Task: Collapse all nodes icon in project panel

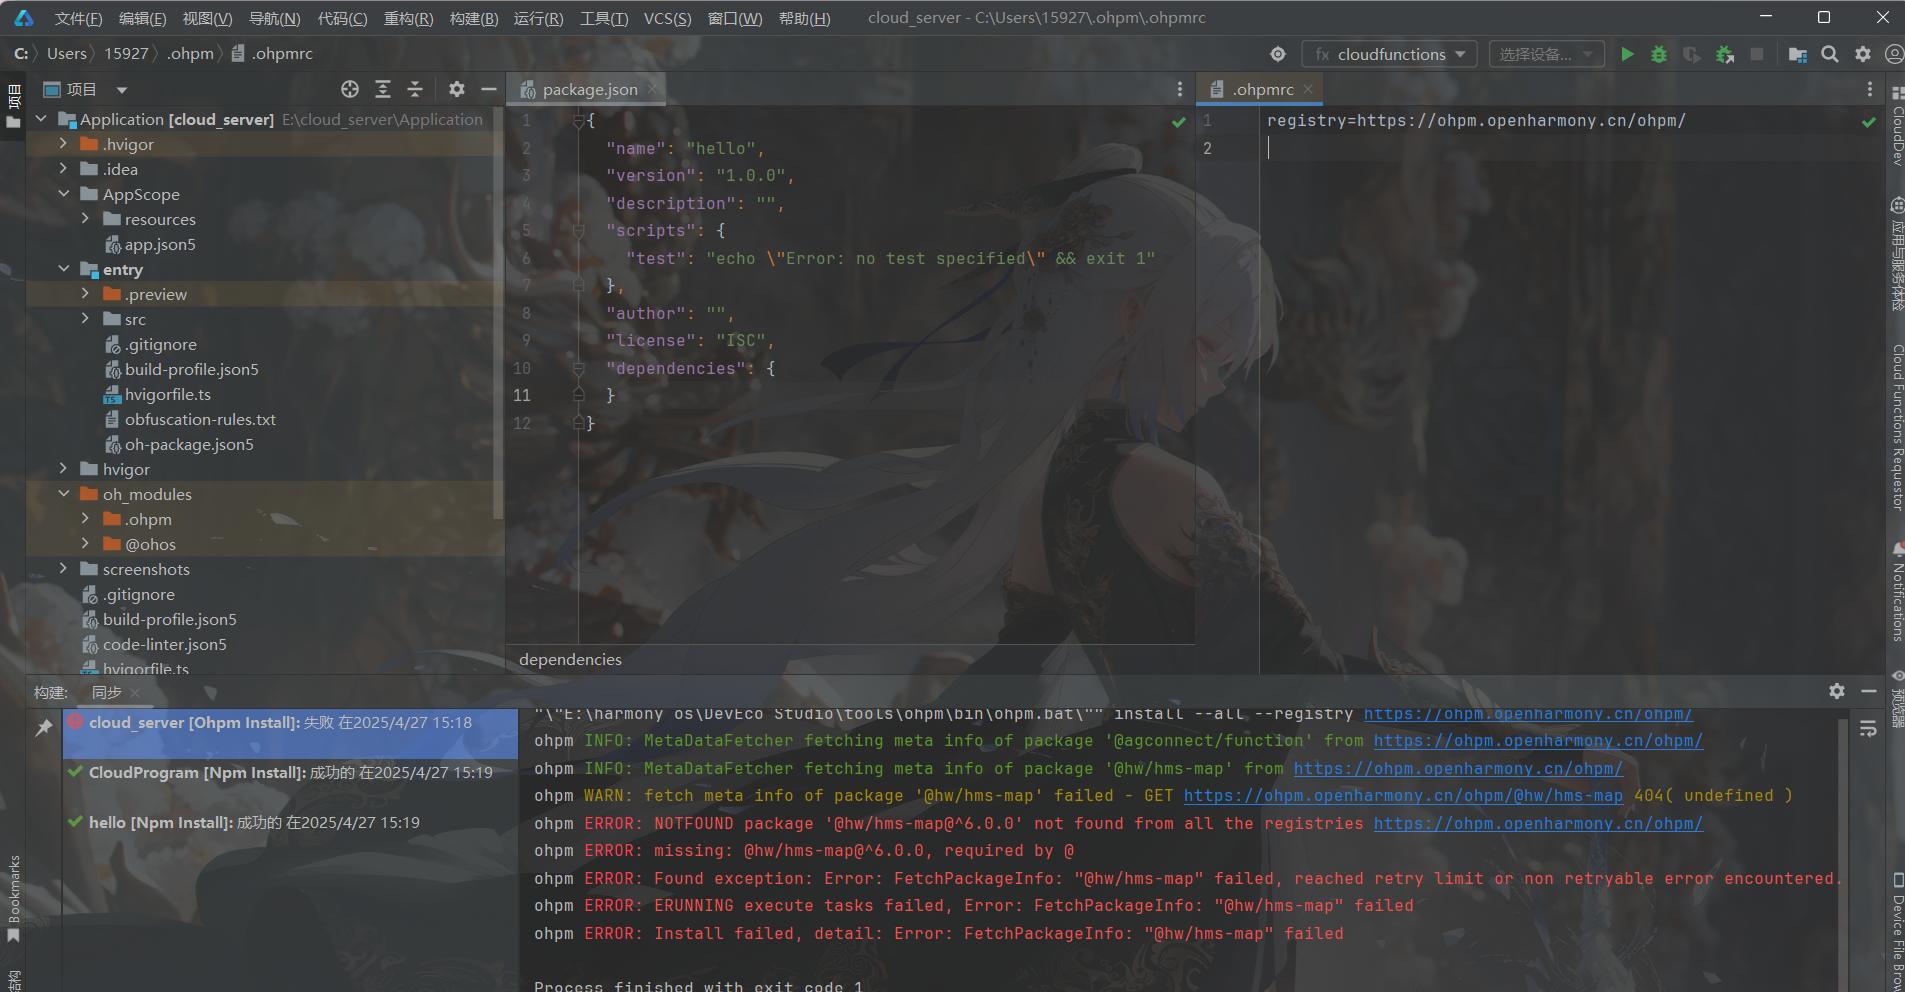Action: [415, 89]
